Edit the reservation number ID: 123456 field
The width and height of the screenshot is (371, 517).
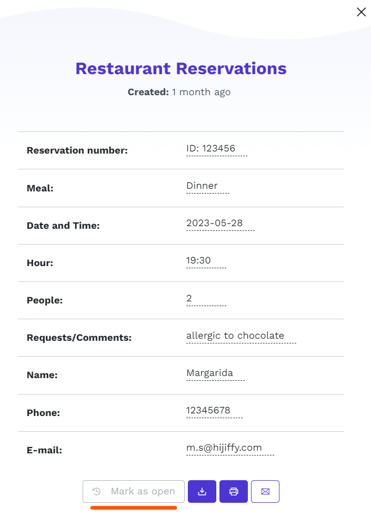tap(217, 149)
